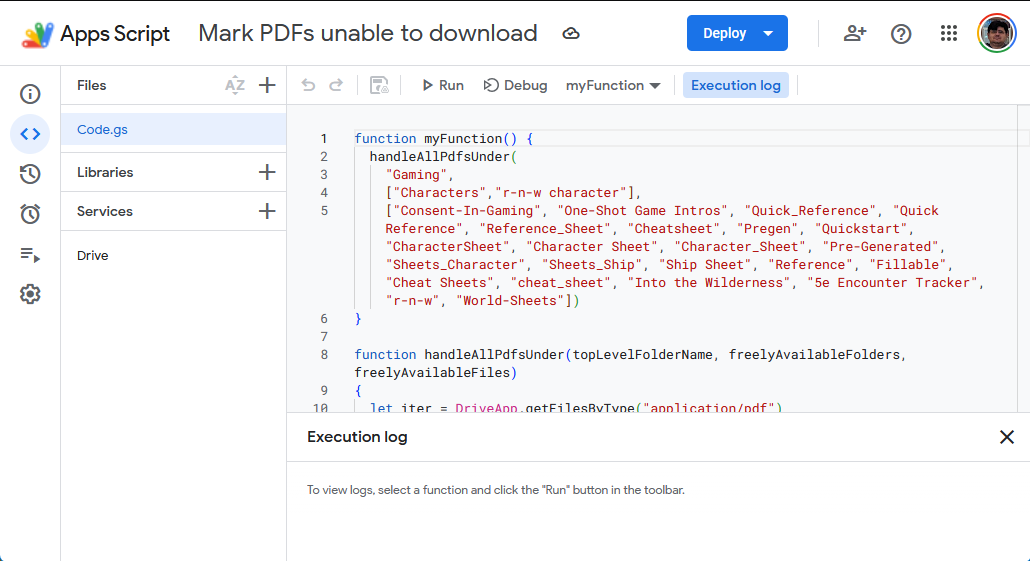
Task: Open the Google apps grid menu
Action: coord(949,33)
